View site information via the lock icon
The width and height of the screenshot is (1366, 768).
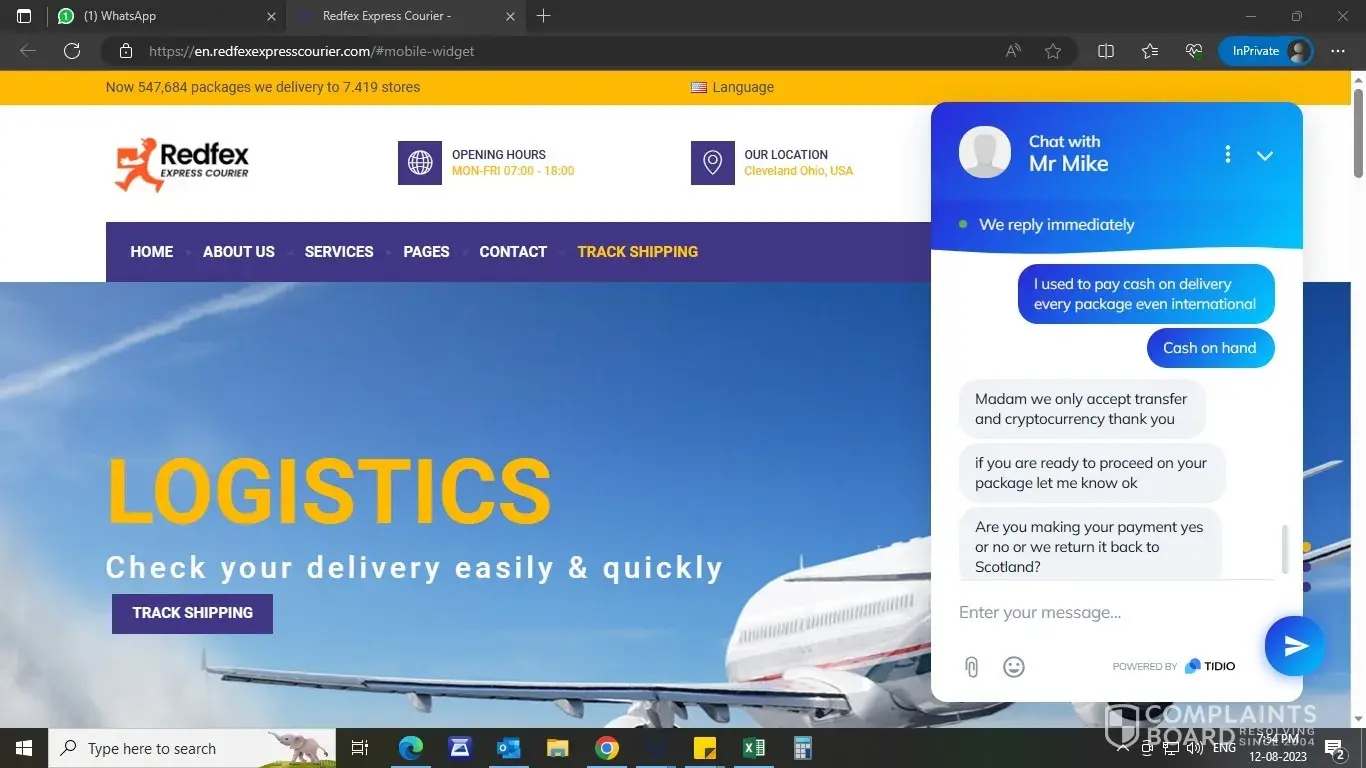click(x=126, y=51)
